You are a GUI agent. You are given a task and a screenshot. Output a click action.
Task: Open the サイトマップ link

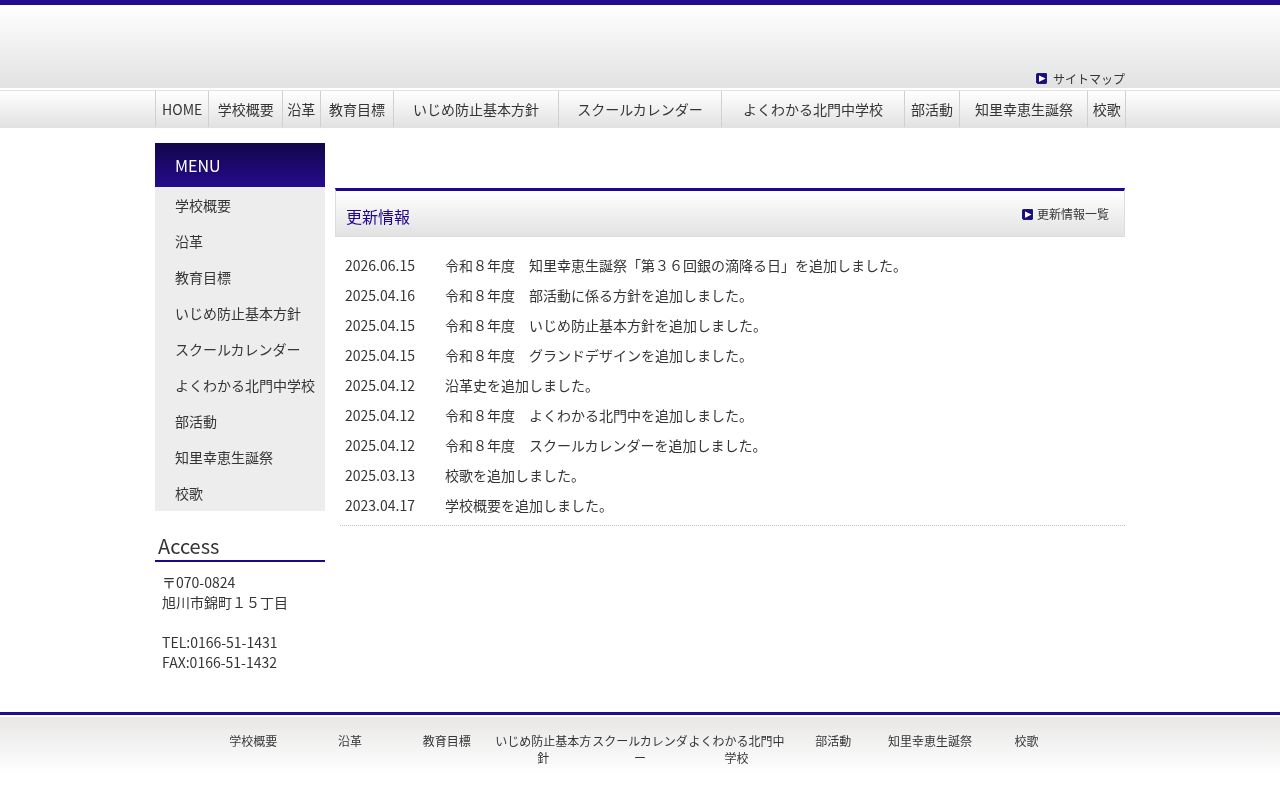tap(1088, 79)
